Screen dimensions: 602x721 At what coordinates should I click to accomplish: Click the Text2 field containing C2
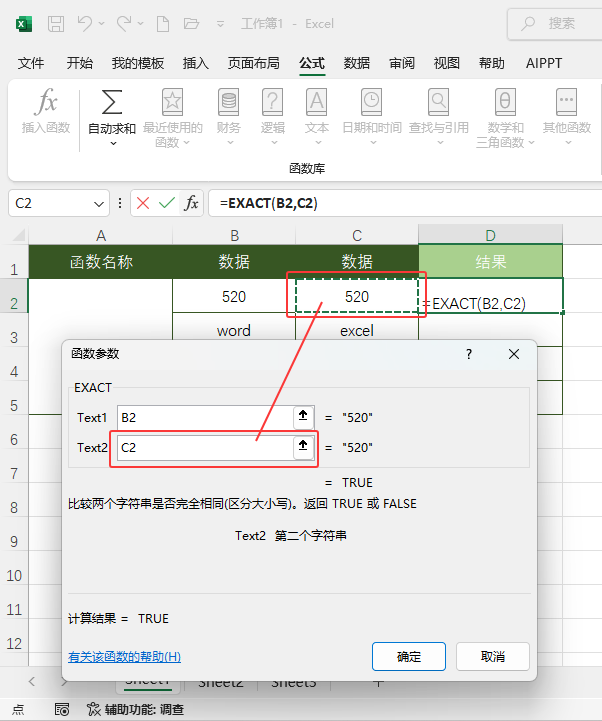click(205, 447)
